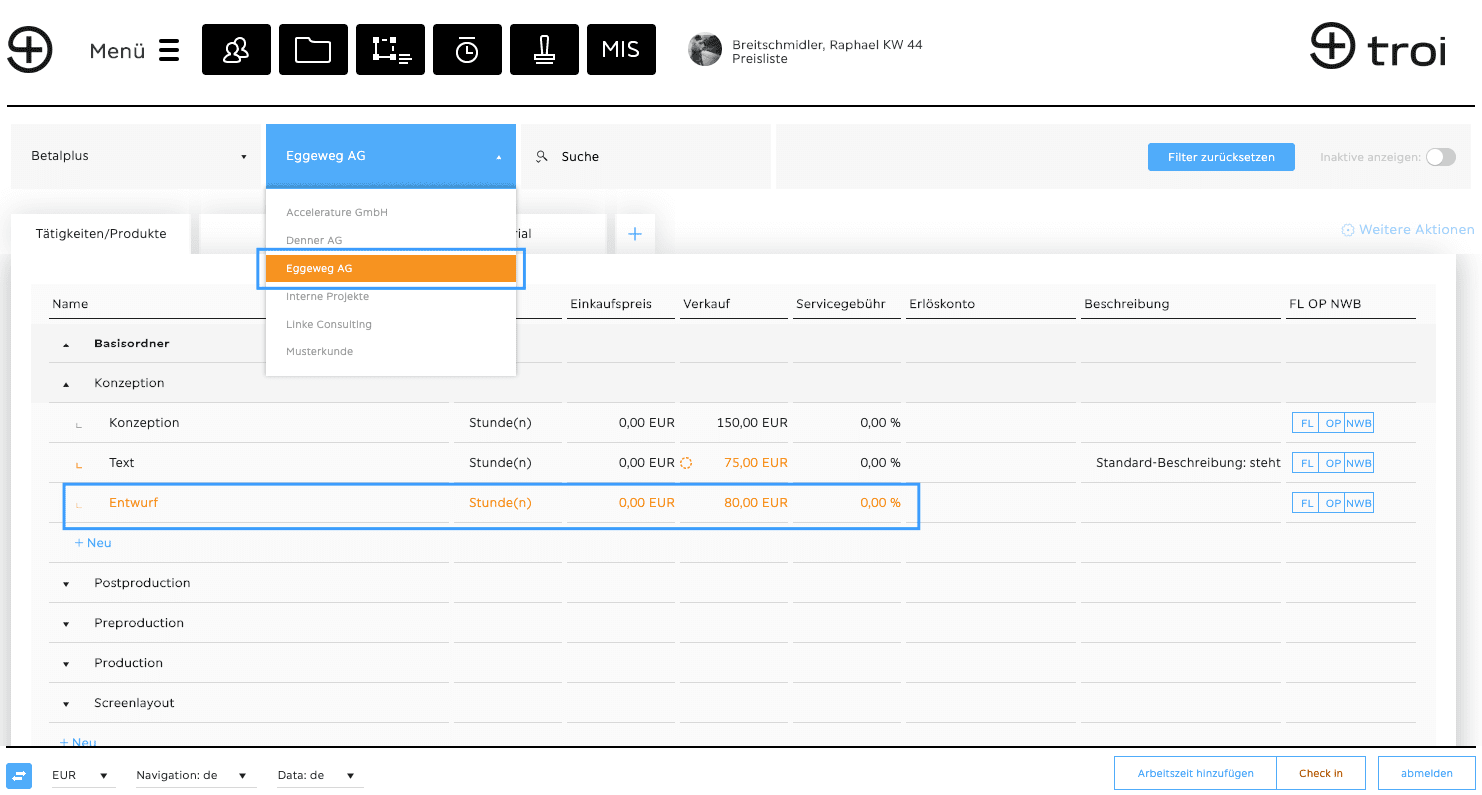Click the Check in button
Viewport: 1482px width, 795px height.
1320,773
